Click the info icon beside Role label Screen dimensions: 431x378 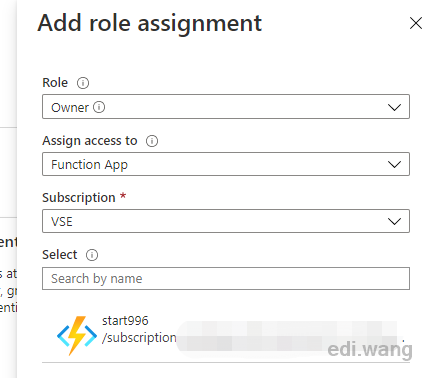[x=83, y=83]
